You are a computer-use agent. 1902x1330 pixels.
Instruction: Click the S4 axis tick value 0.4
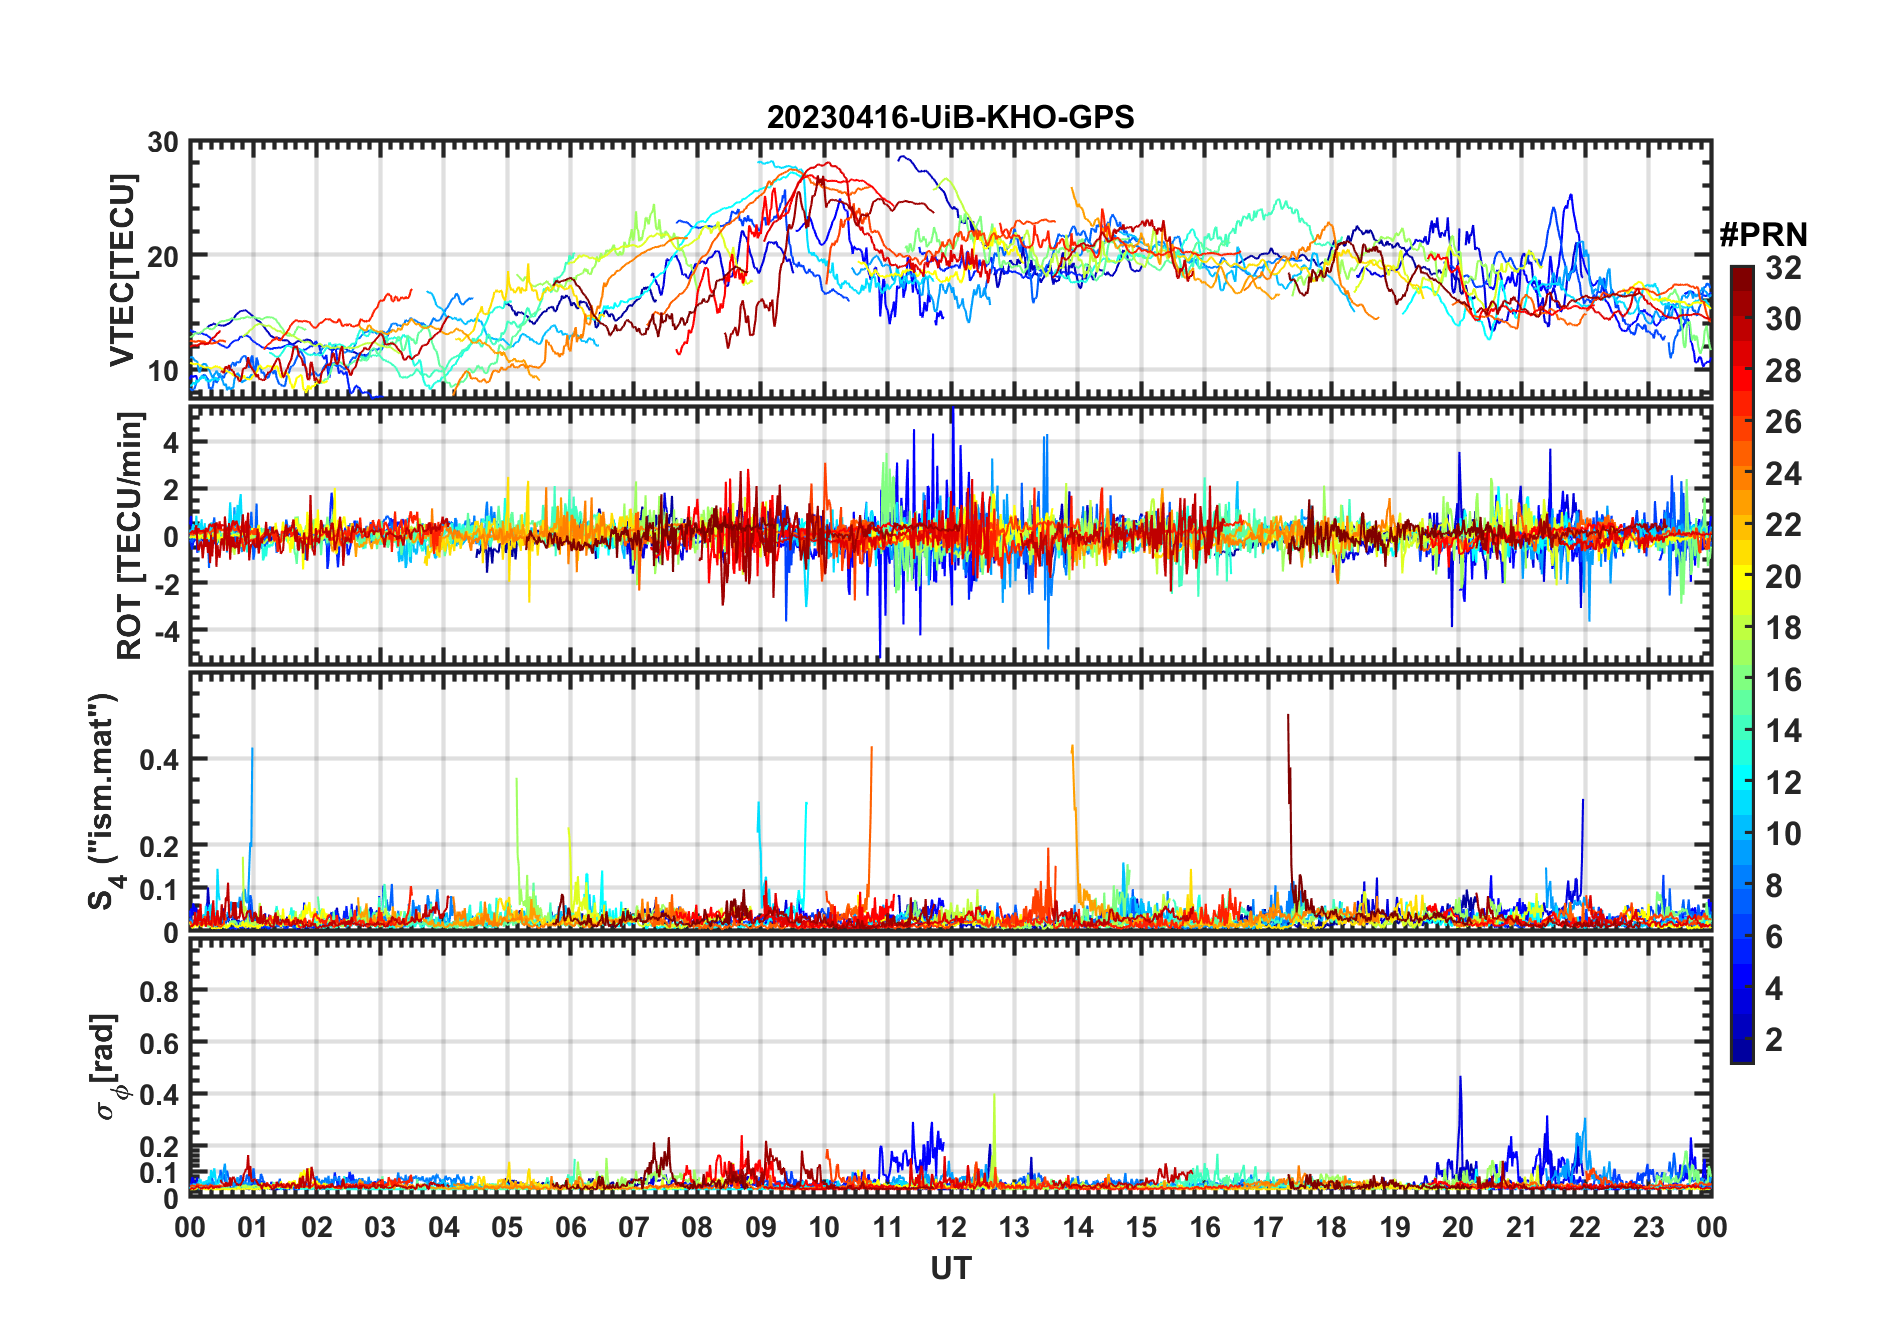(159, 759)
